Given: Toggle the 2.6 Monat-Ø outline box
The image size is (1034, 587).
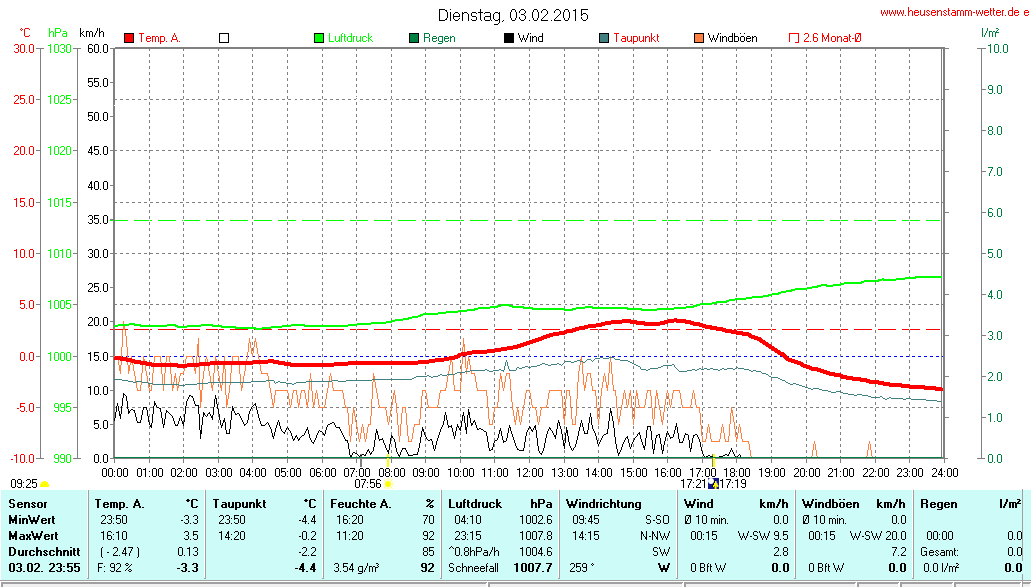Looking at the screenshot, I should click(x=794, y=38).
